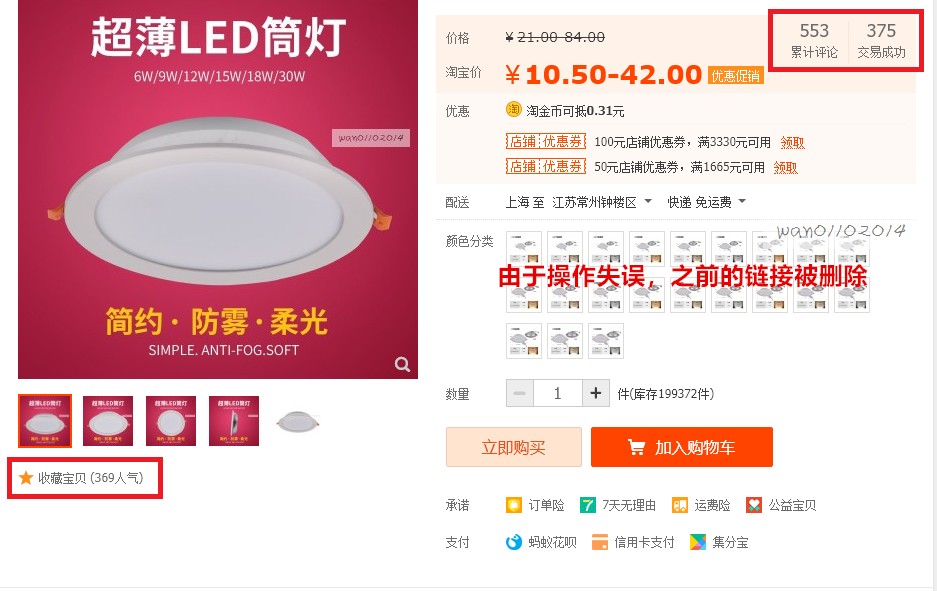Click the shipping insurance icon
937x591 pixels.
pos(680,505)
